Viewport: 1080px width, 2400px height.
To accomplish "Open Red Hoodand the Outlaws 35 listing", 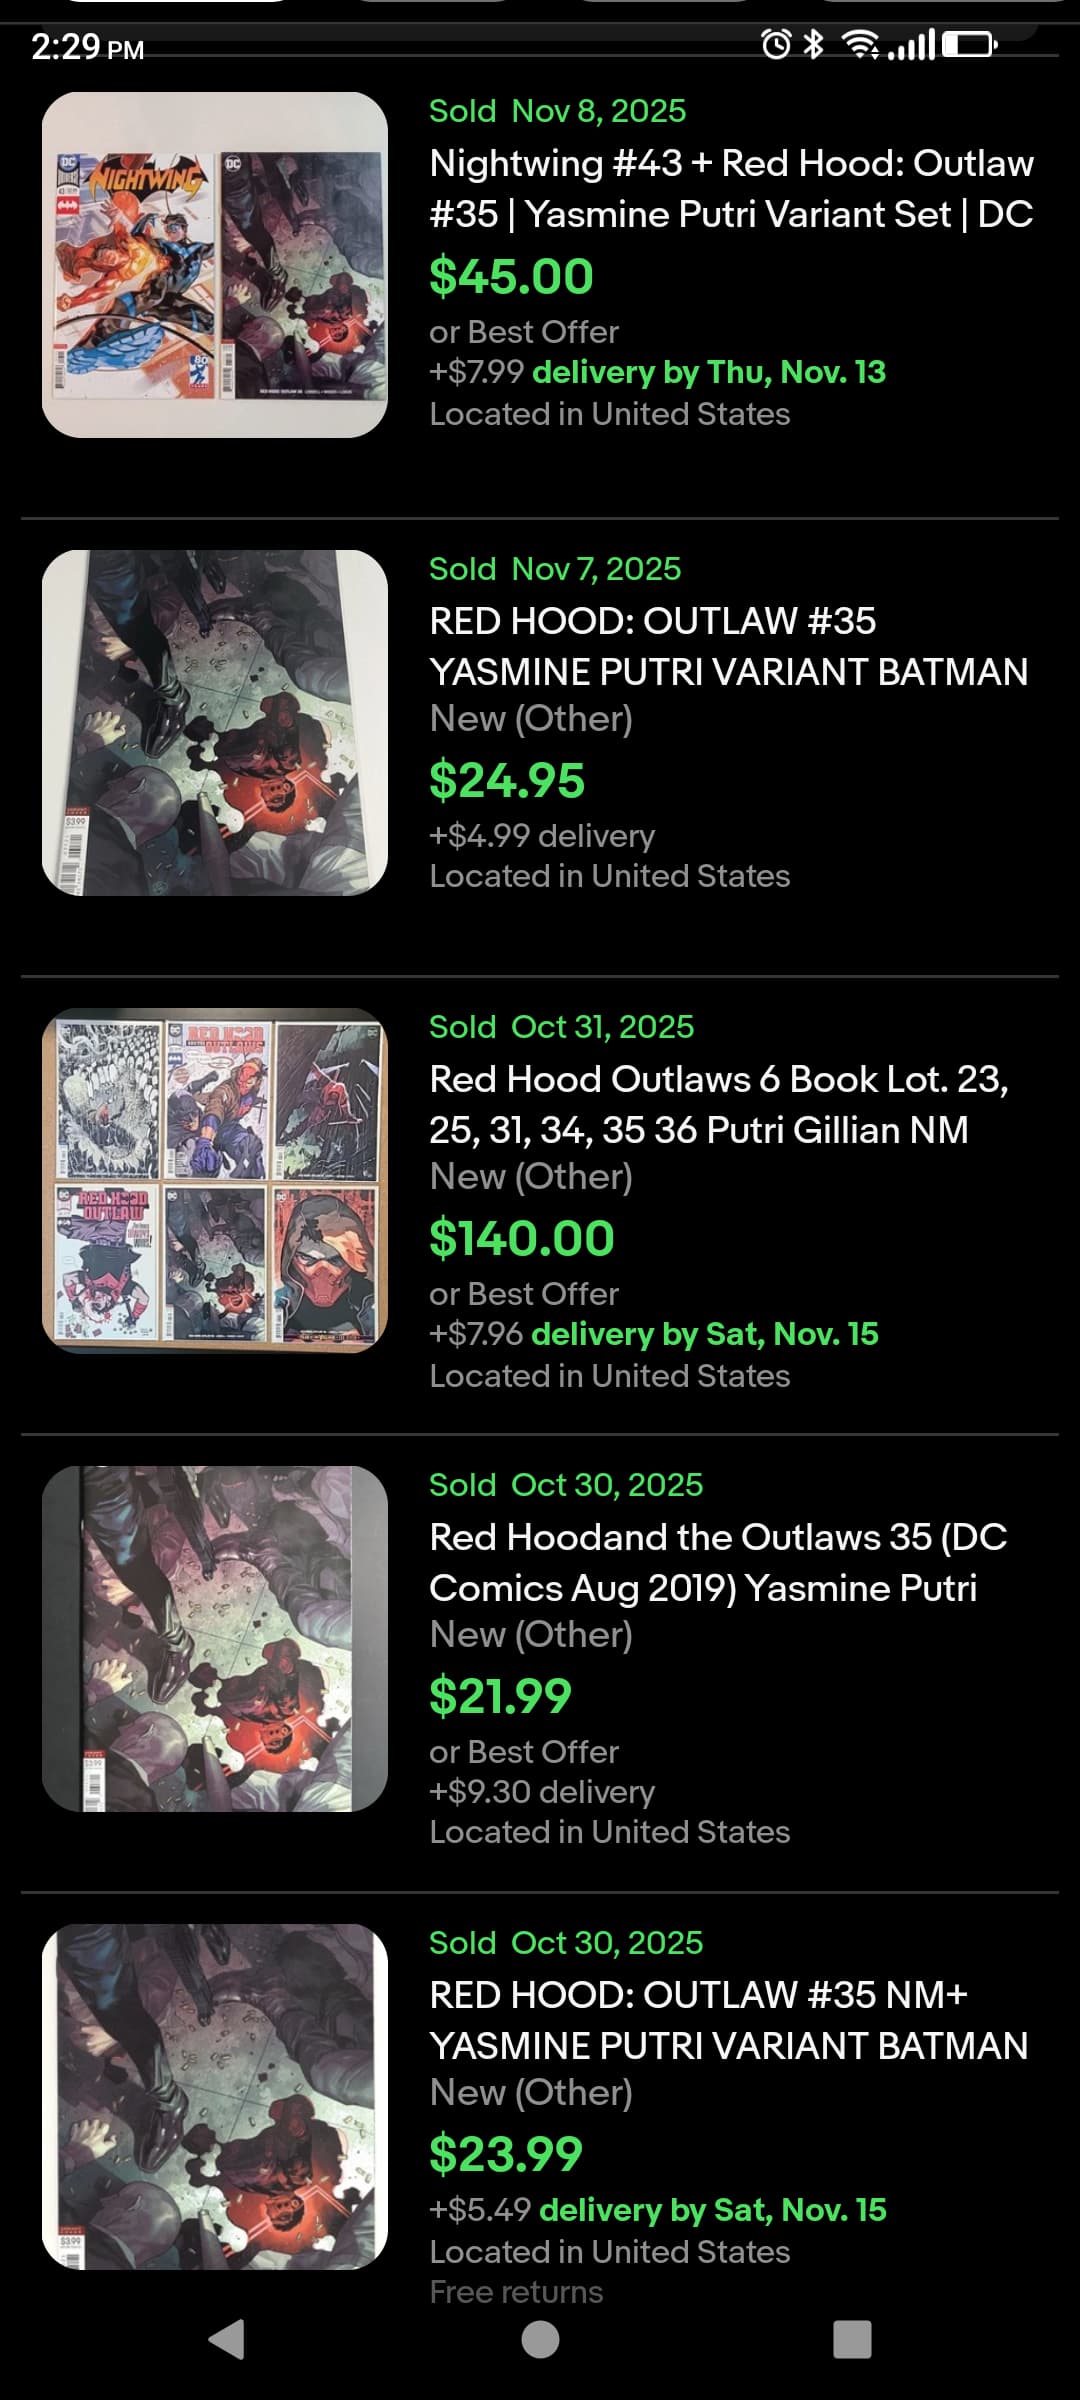I will (x=718, y=1562).
